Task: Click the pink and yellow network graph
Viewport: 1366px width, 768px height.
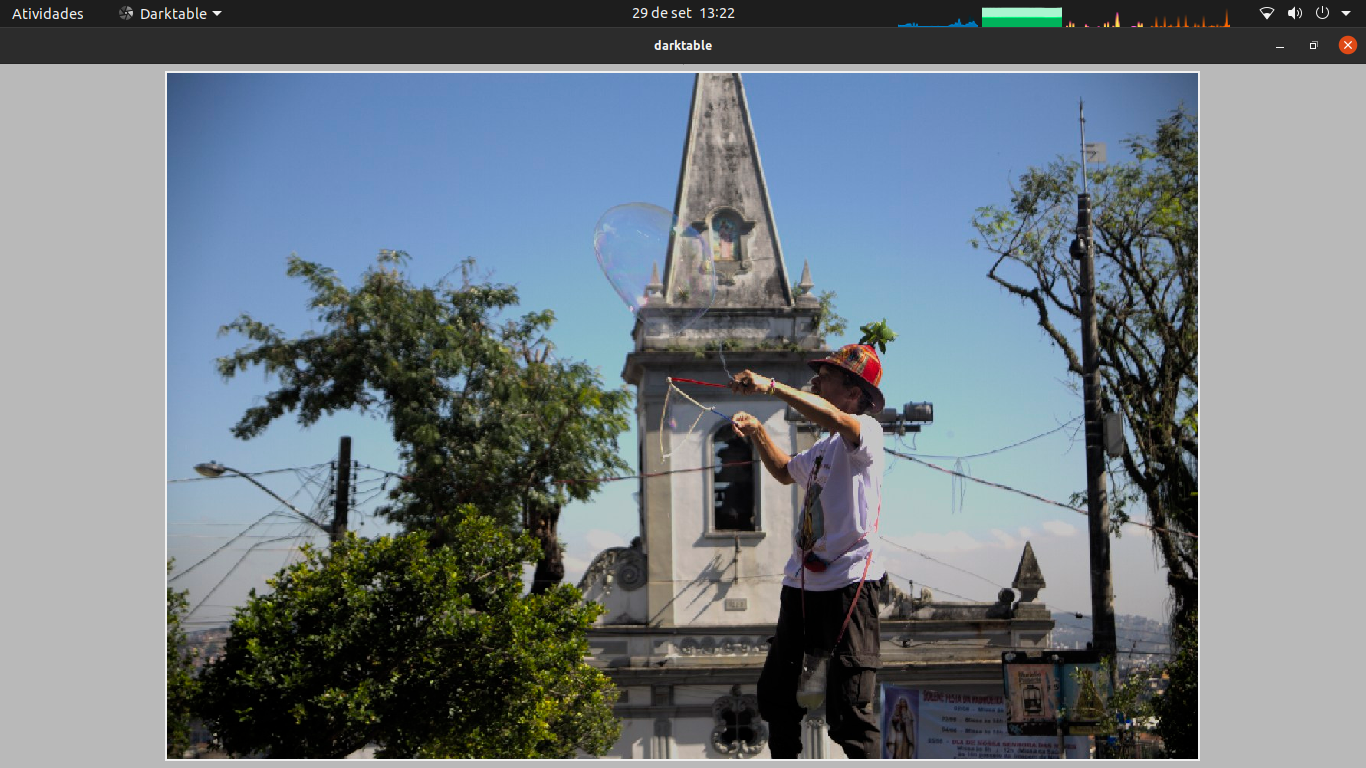Action: coord(1105,17)
